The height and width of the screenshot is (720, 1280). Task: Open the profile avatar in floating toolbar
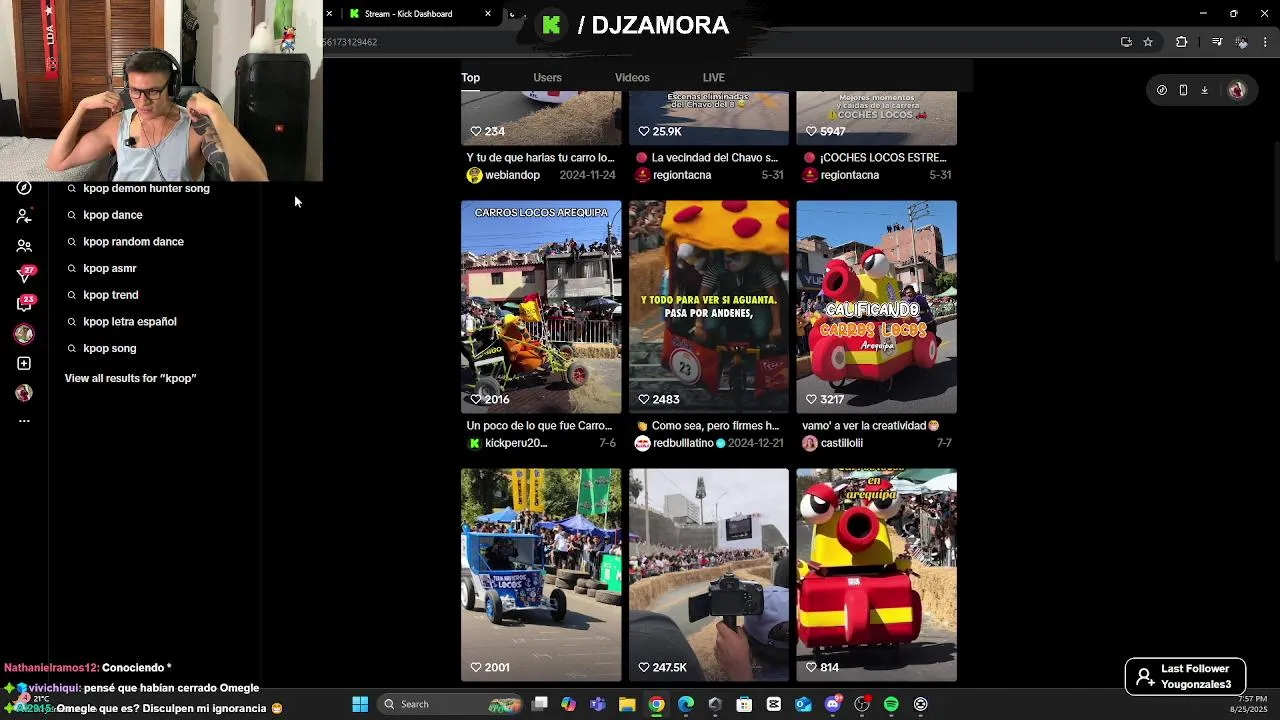point(1237,90)
